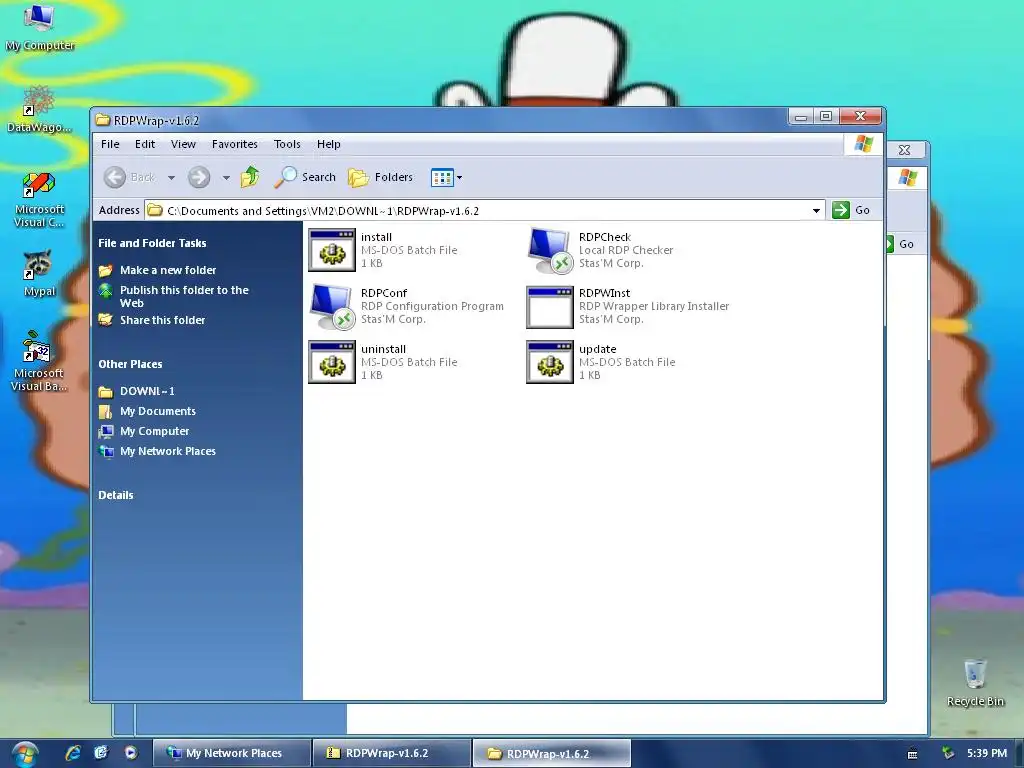Expand the Back history dropdown arrow
This screenshot has width=1024, height=768.
[x=171, y=178]
